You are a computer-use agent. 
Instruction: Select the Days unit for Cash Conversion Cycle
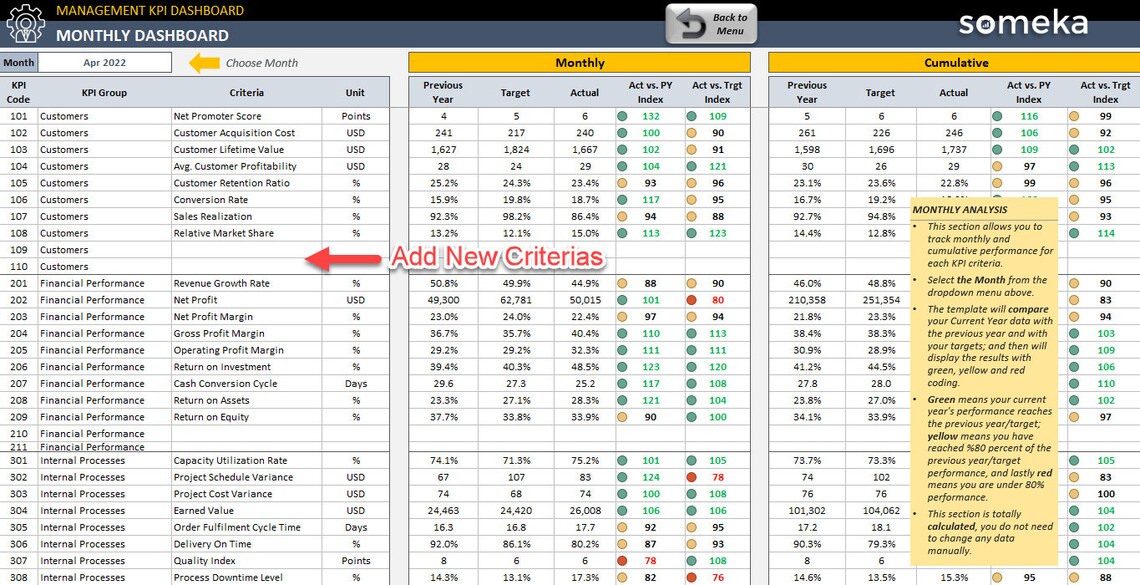[356, 383]
